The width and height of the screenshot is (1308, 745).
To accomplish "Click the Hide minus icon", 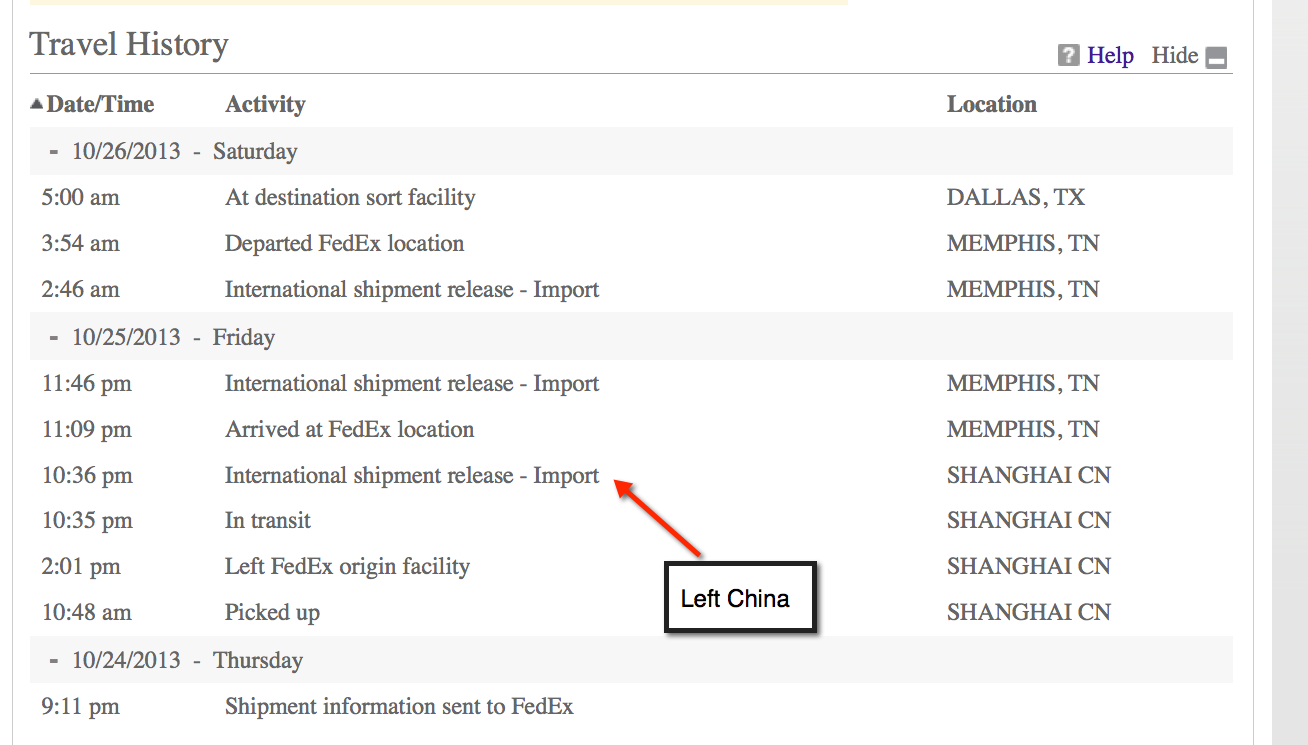I will tap(1216, 57).
